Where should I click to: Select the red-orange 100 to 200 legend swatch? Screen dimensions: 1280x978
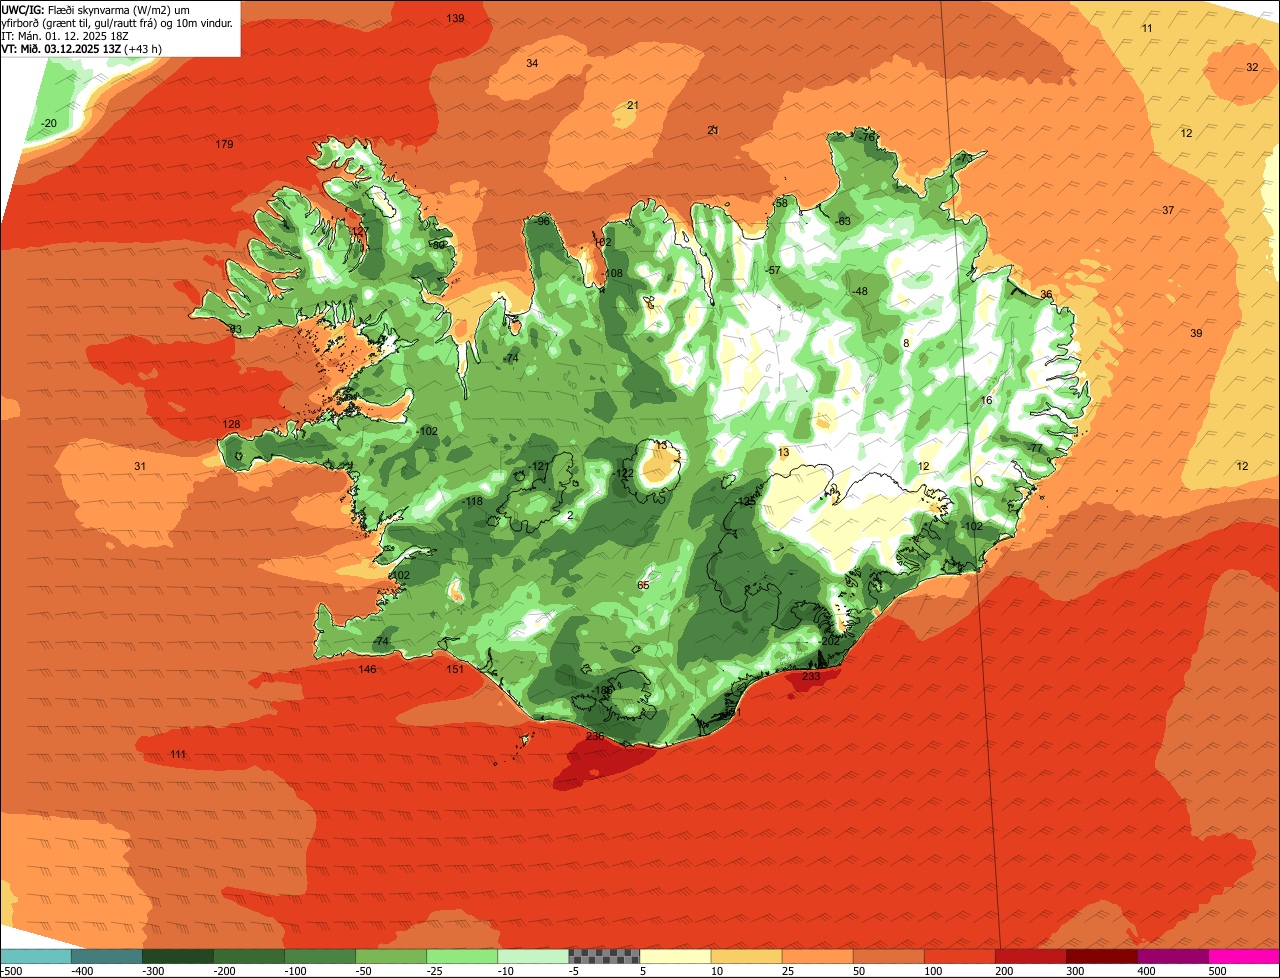tap(959, 956)
